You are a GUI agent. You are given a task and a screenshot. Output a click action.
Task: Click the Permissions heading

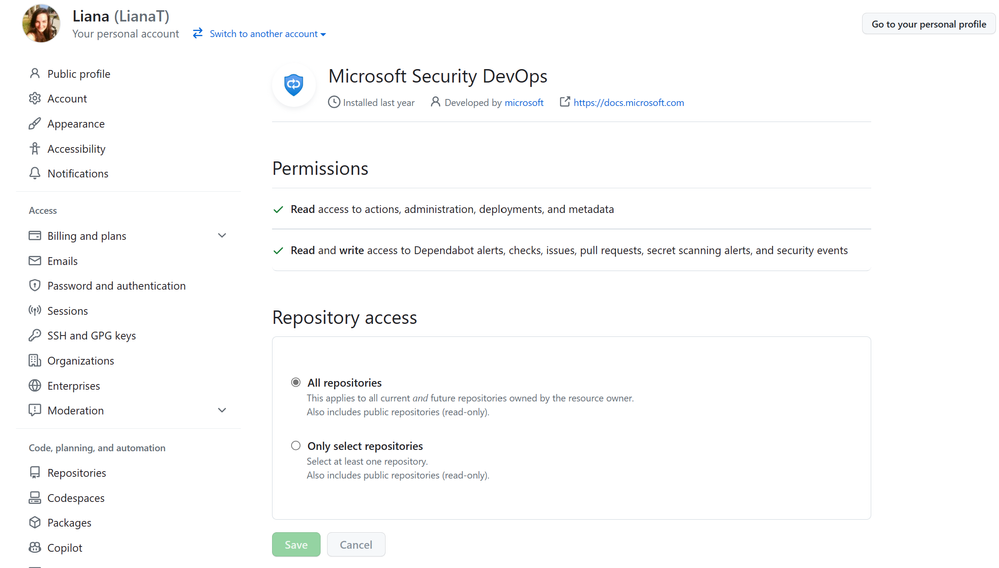point(320,169)
